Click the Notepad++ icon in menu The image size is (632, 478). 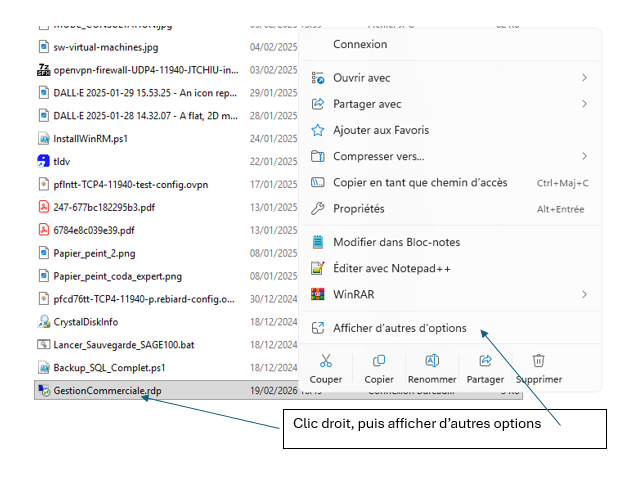coord(318,268)
